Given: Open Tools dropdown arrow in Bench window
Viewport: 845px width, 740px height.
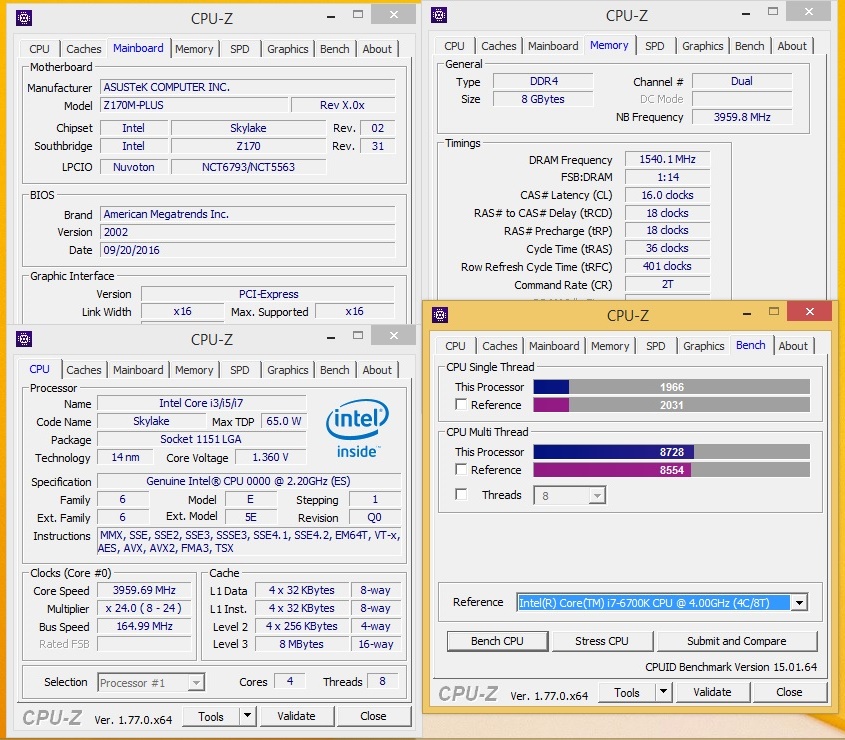Looking at the screenshot, I should coord(664,691).
